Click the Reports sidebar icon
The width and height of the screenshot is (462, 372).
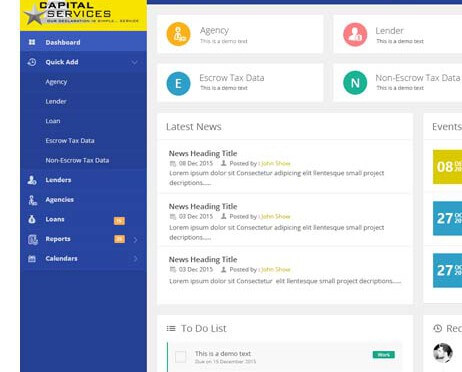pos(33,239)
